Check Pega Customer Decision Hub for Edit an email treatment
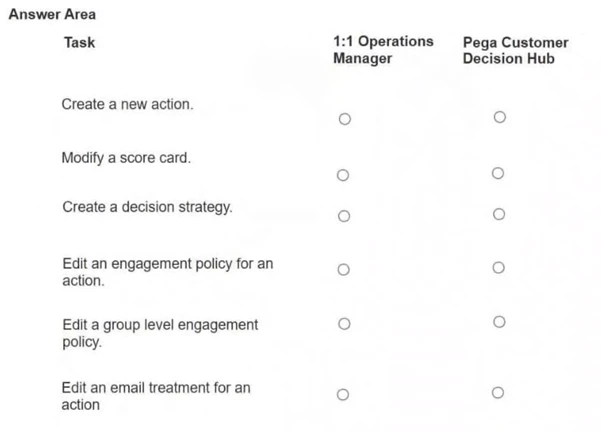 click(498, 393)
